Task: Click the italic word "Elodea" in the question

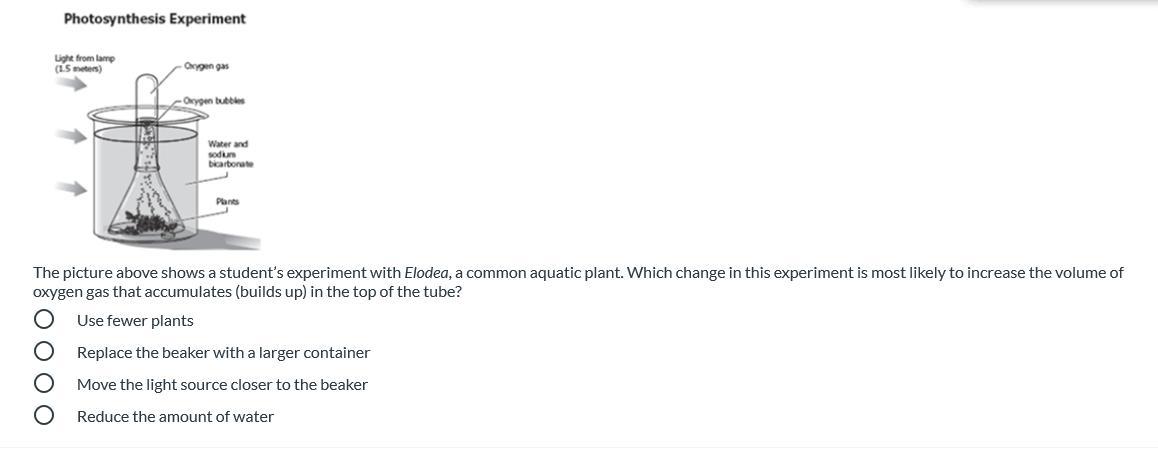Action: [427, 272]
